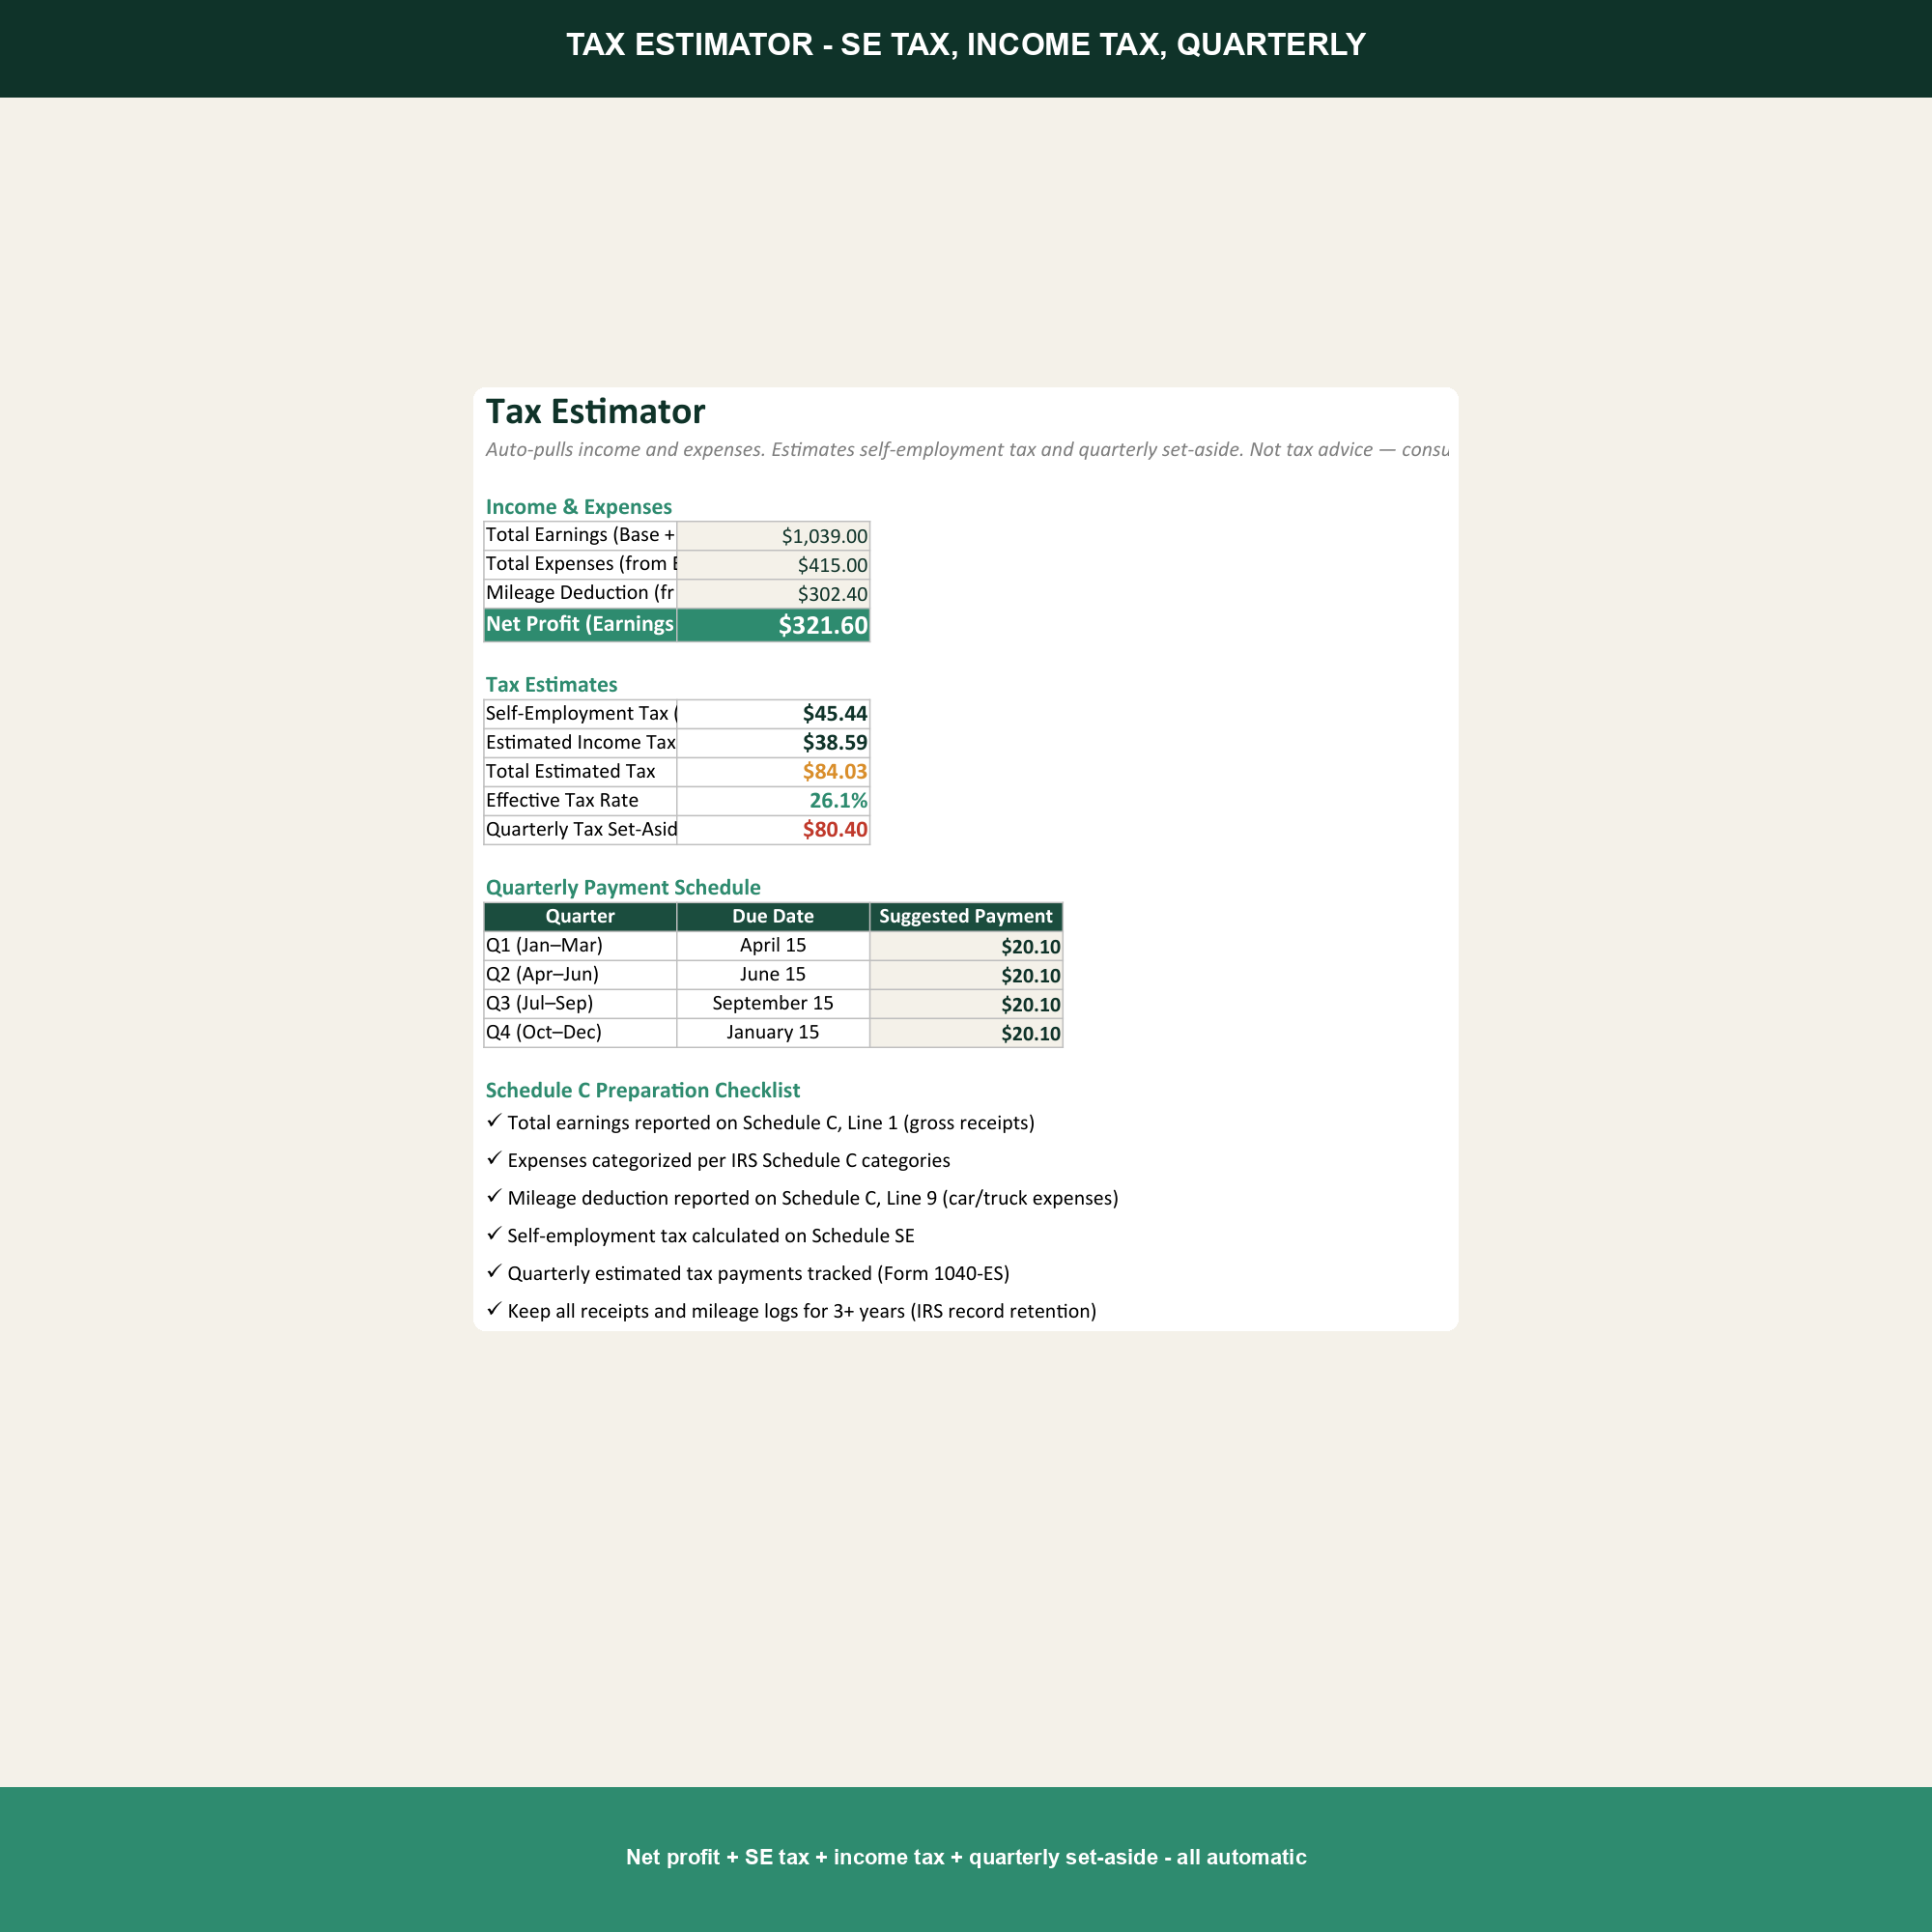
Task: Select the Quarterly Payment Schedule section title
Action: 623,888
